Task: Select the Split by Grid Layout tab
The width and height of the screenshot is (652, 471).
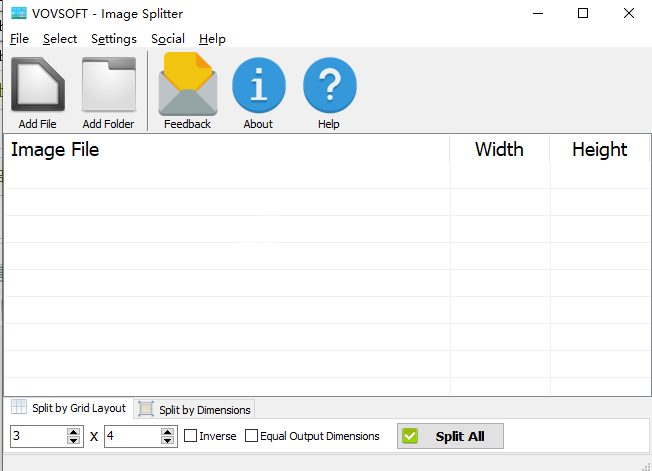Action: pyautogui.click(x=69, y=408)
